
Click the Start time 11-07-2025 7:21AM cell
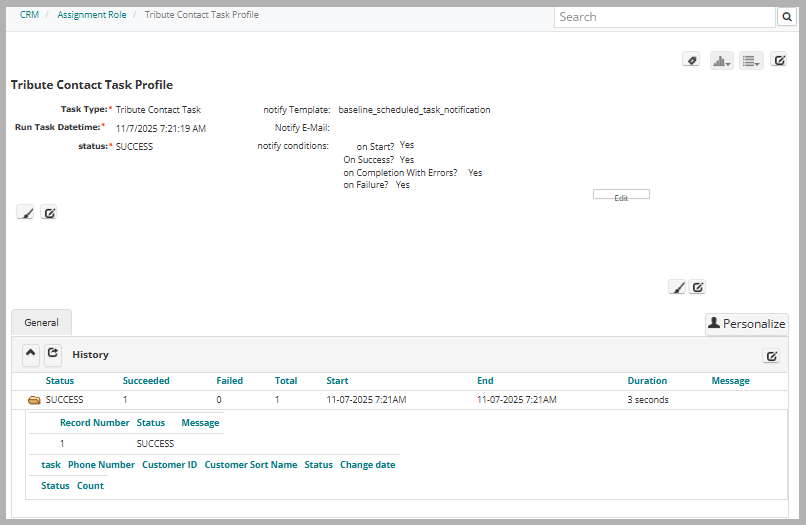pyautogui.click(x=367, y=400)
